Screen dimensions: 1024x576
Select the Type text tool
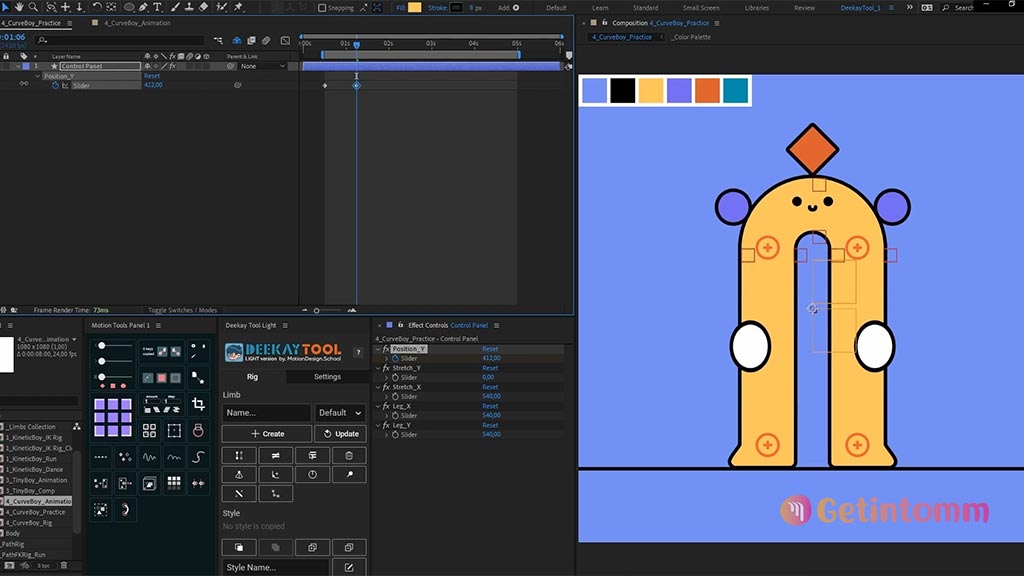click(157, 7)
